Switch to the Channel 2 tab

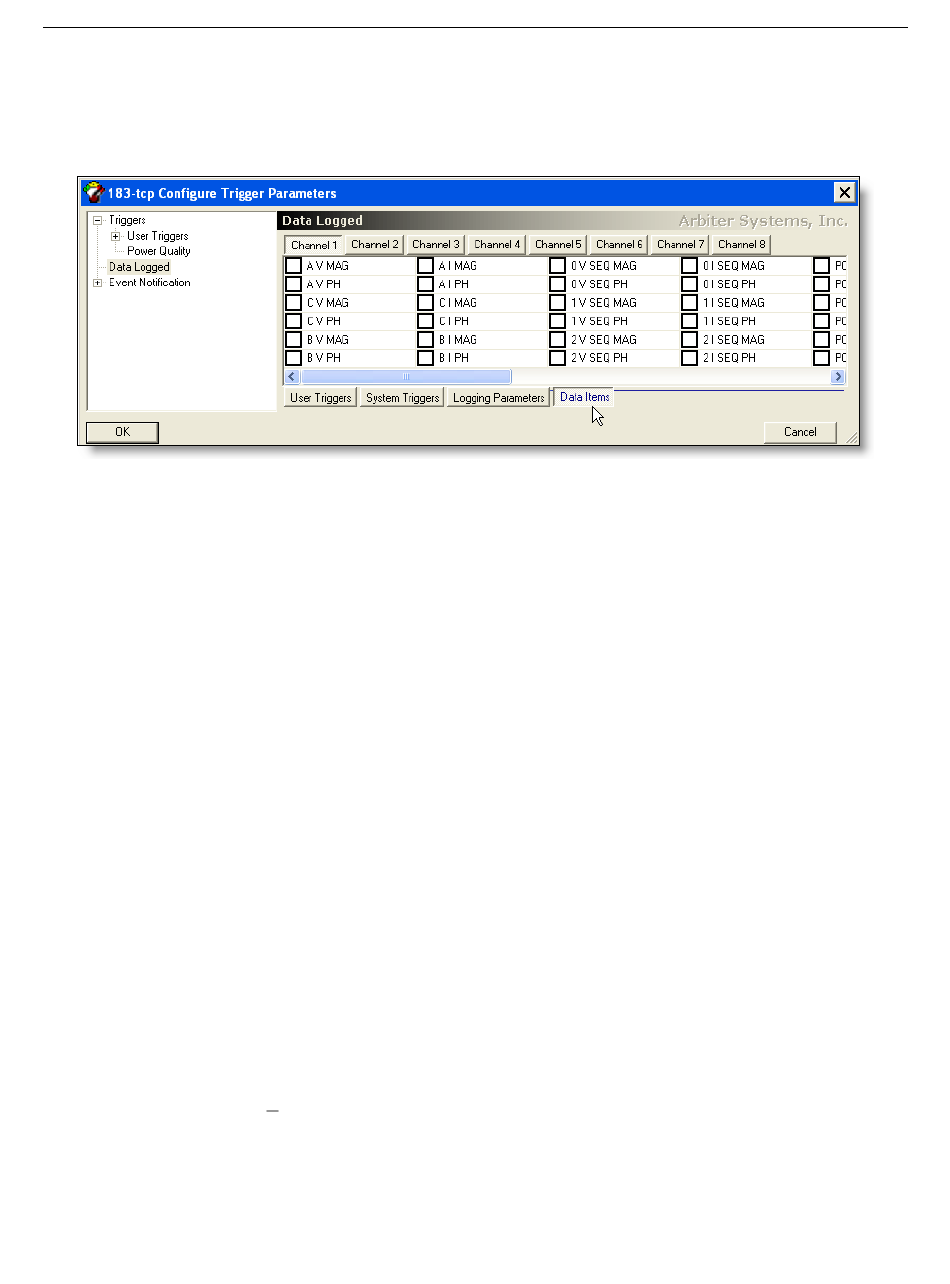375,245
